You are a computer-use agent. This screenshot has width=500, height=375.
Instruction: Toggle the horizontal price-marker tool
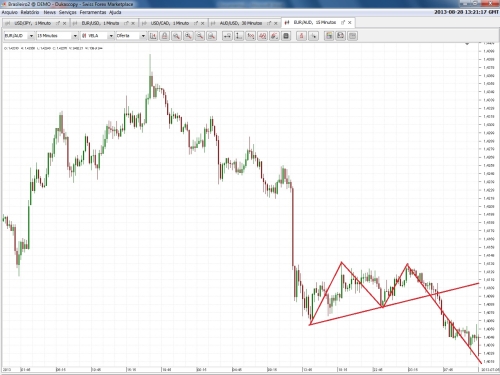(x=227, y=36)
